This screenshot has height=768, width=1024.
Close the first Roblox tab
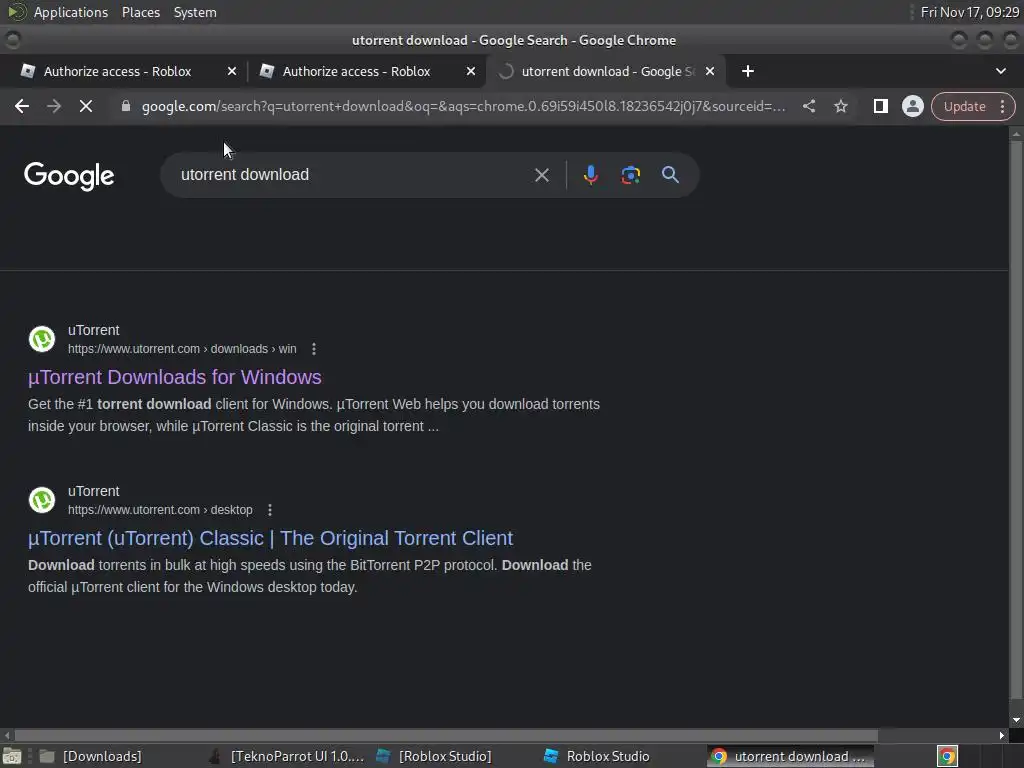232,71
